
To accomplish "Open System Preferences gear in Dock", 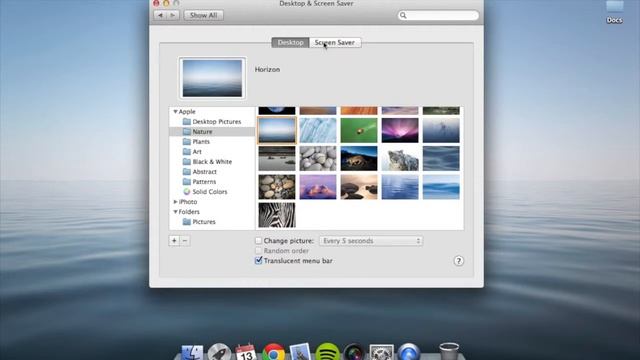I will coord(381,353).
